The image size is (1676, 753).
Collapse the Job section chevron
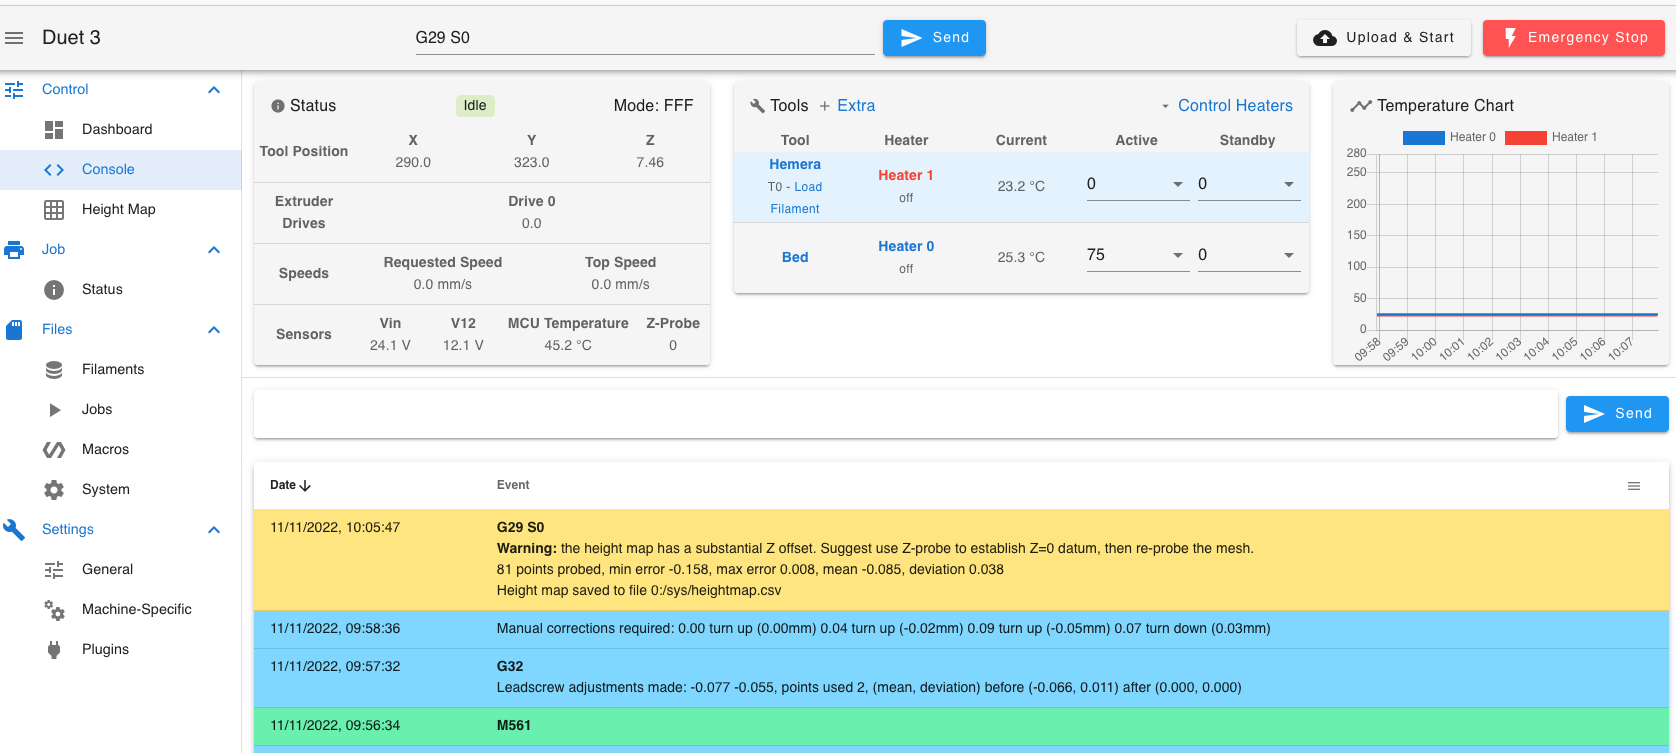(x=214, y=250)
